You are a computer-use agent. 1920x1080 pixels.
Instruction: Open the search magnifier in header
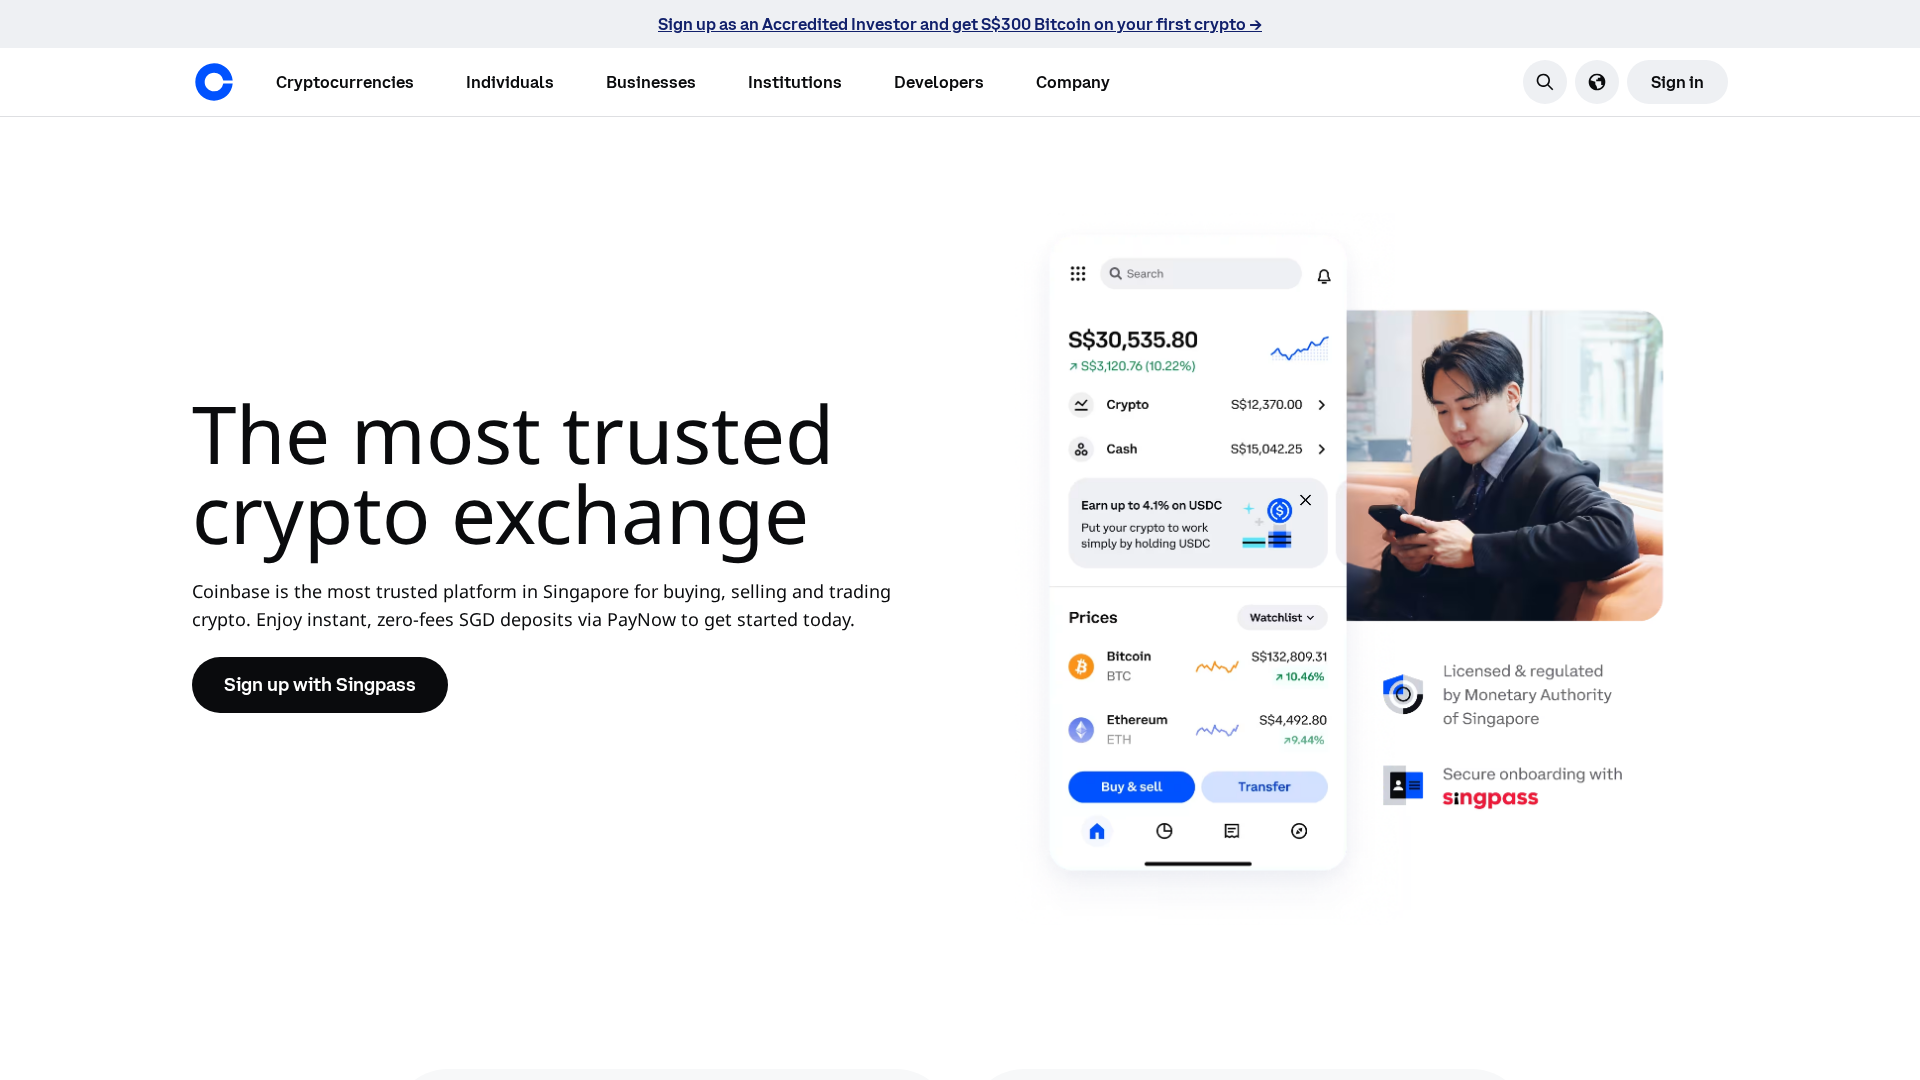click(x=1545, y=82)
